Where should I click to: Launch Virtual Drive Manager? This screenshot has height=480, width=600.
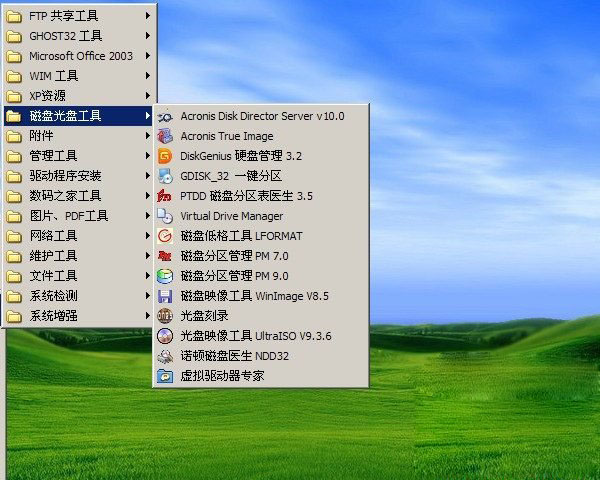click(x=261, y=216)
